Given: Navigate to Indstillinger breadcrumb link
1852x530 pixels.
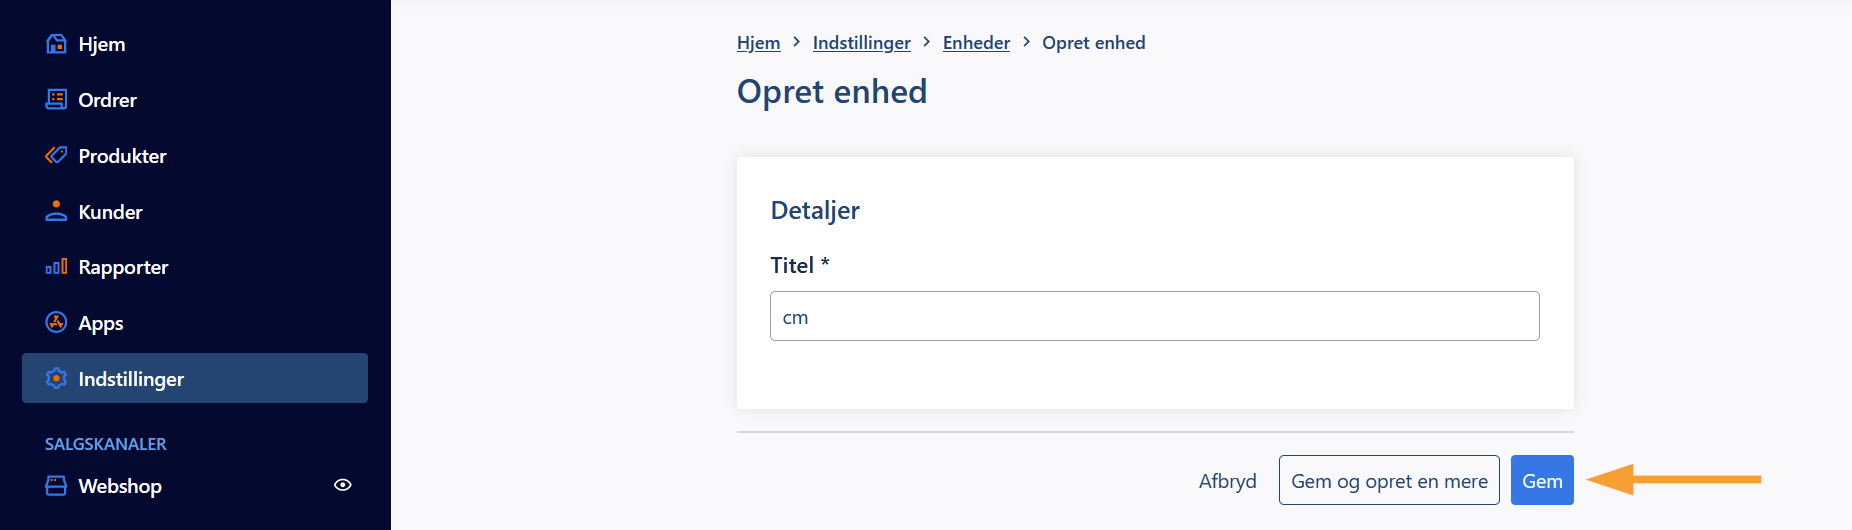Looking at the screenshot, I should click(861, 43).
